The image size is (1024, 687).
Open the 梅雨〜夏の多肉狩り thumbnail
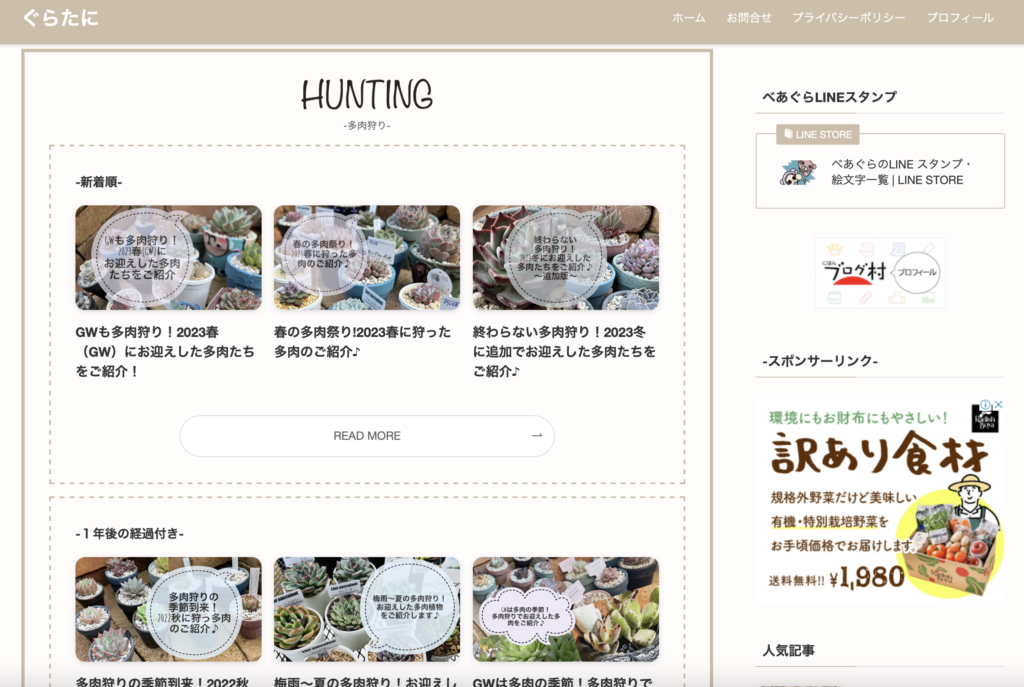click(x=367, y=609)
